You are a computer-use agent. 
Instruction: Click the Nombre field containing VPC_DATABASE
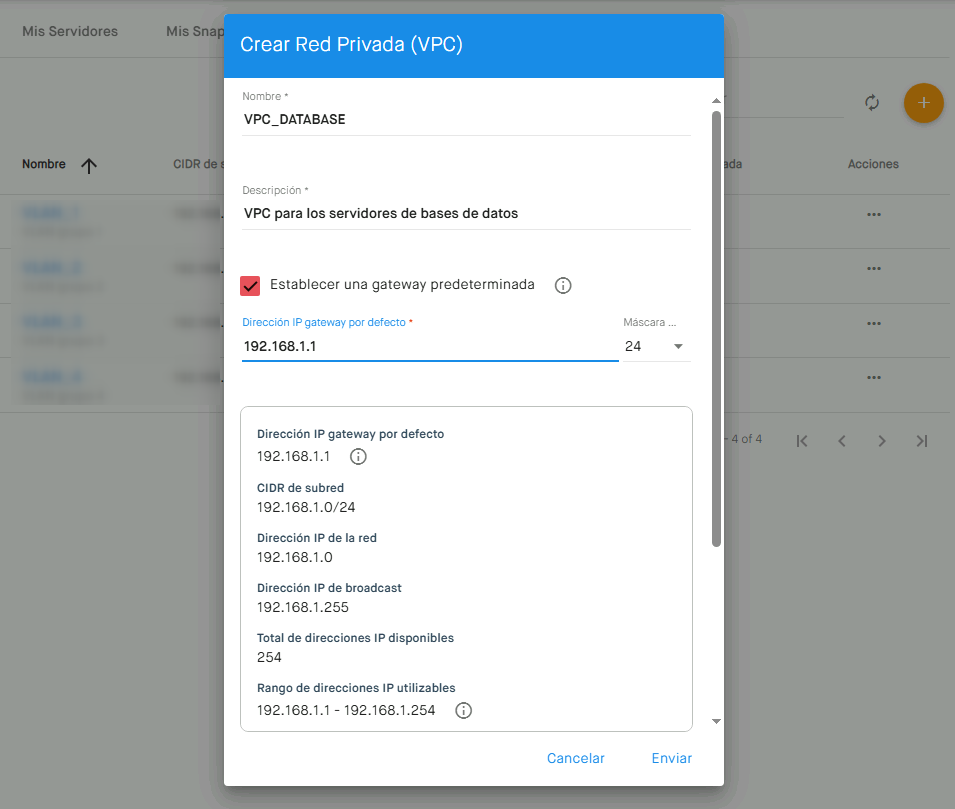466,119
